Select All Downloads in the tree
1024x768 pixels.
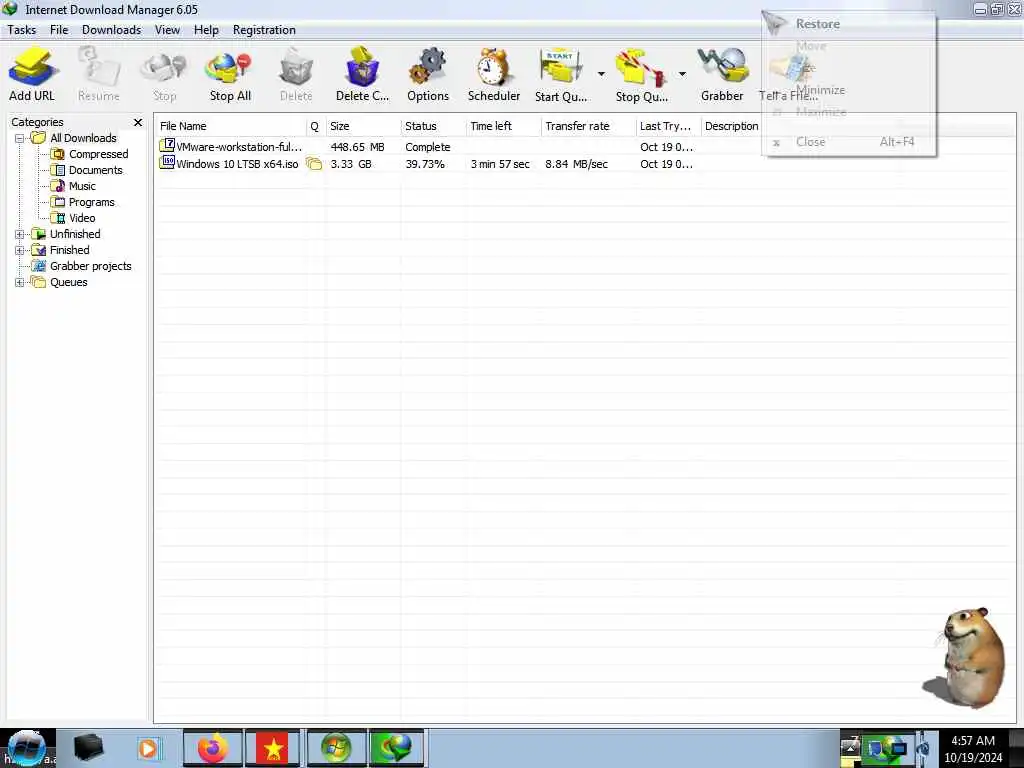tap(84, 138)
